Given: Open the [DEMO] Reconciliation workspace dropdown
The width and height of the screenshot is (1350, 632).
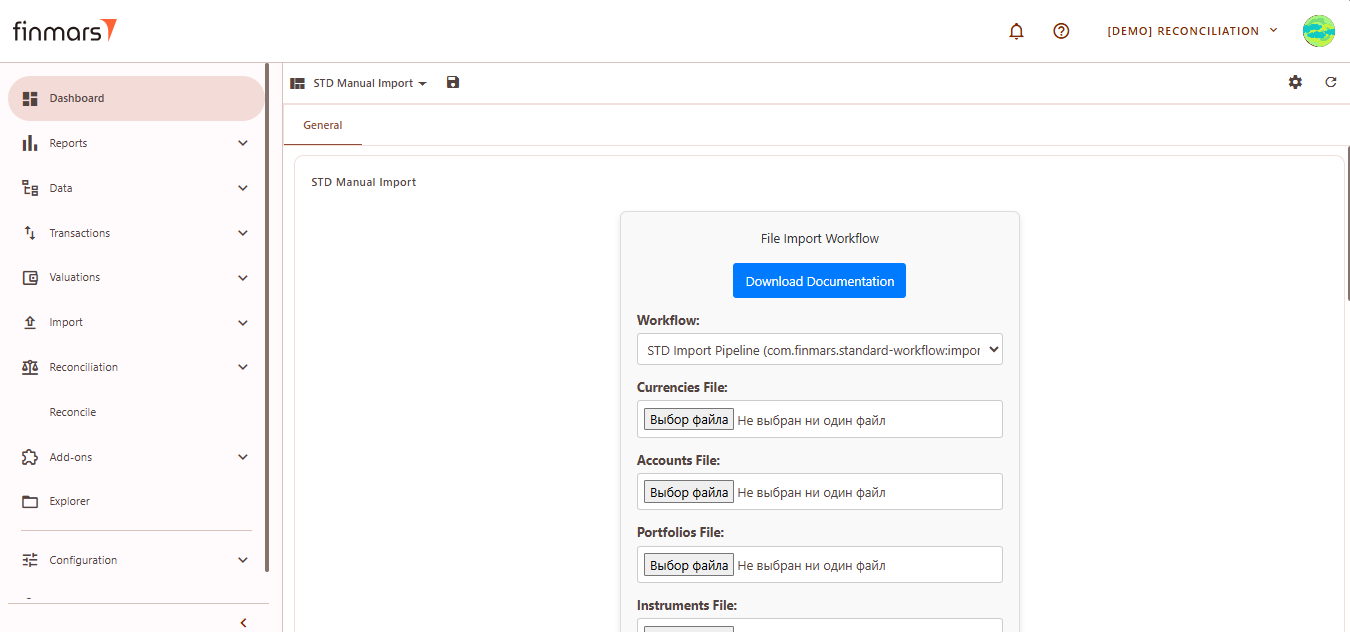Looking at the screenshot, I should pyautogui.click(x=1192, y=31).
